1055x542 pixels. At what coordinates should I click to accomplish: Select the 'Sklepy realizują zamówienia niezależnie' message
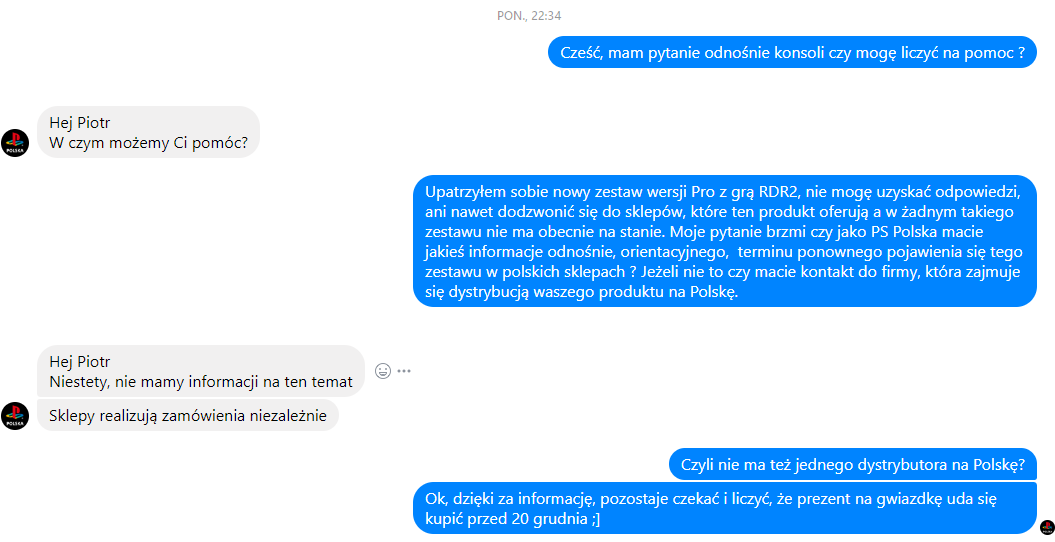pos(188,416)
